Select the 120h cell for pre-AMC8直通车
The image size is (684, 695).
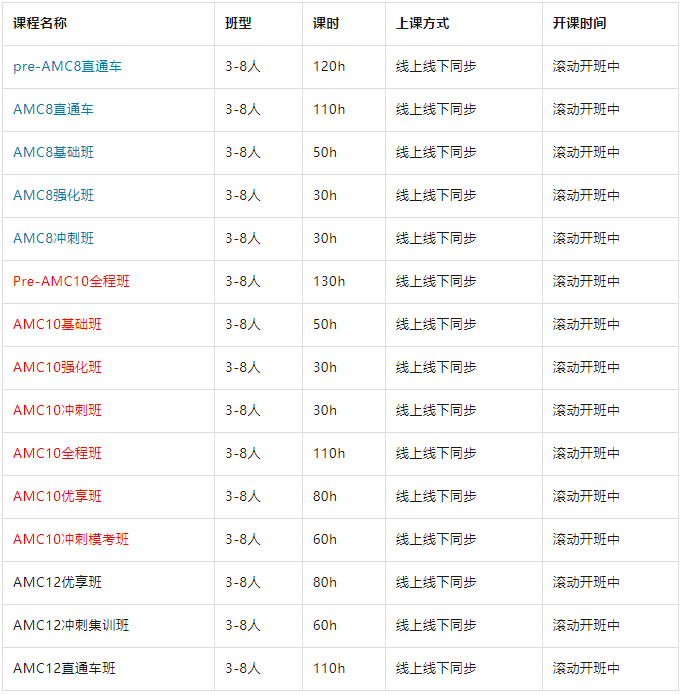pyautogui.click(x=344, y=66)
